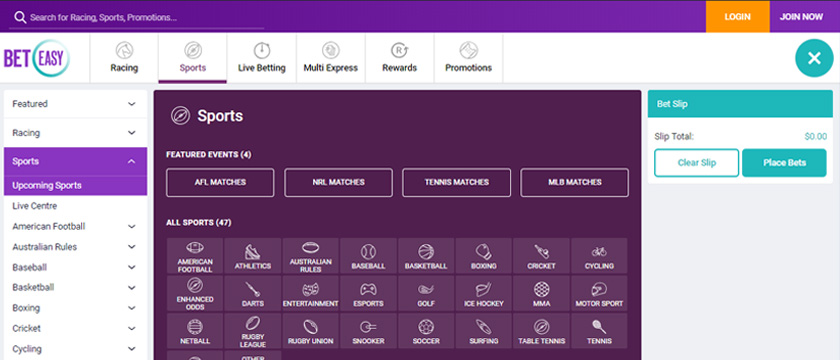The height and width of the screenshot is (360, 840).
Task: Expand Boxing in the sidebar
Action: pos(75,308)
